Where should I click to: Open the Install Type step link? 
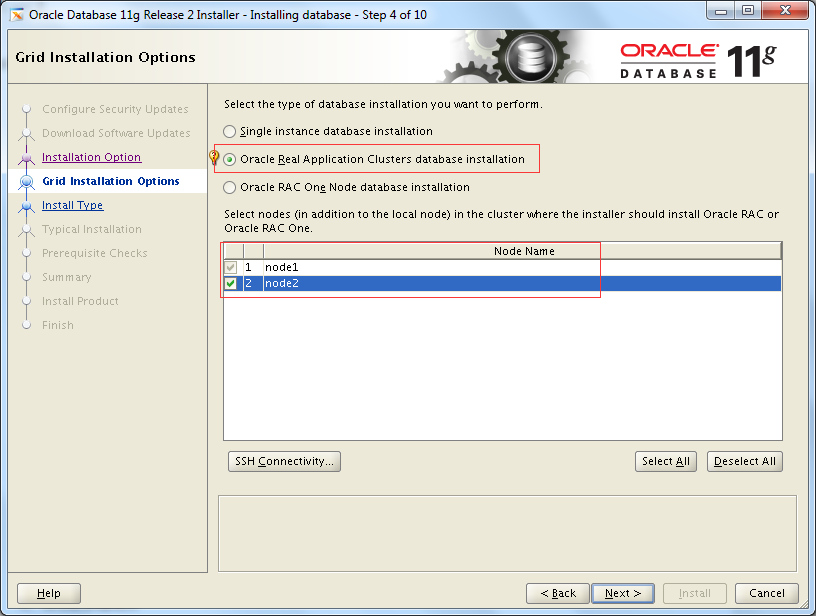point(73,205)
